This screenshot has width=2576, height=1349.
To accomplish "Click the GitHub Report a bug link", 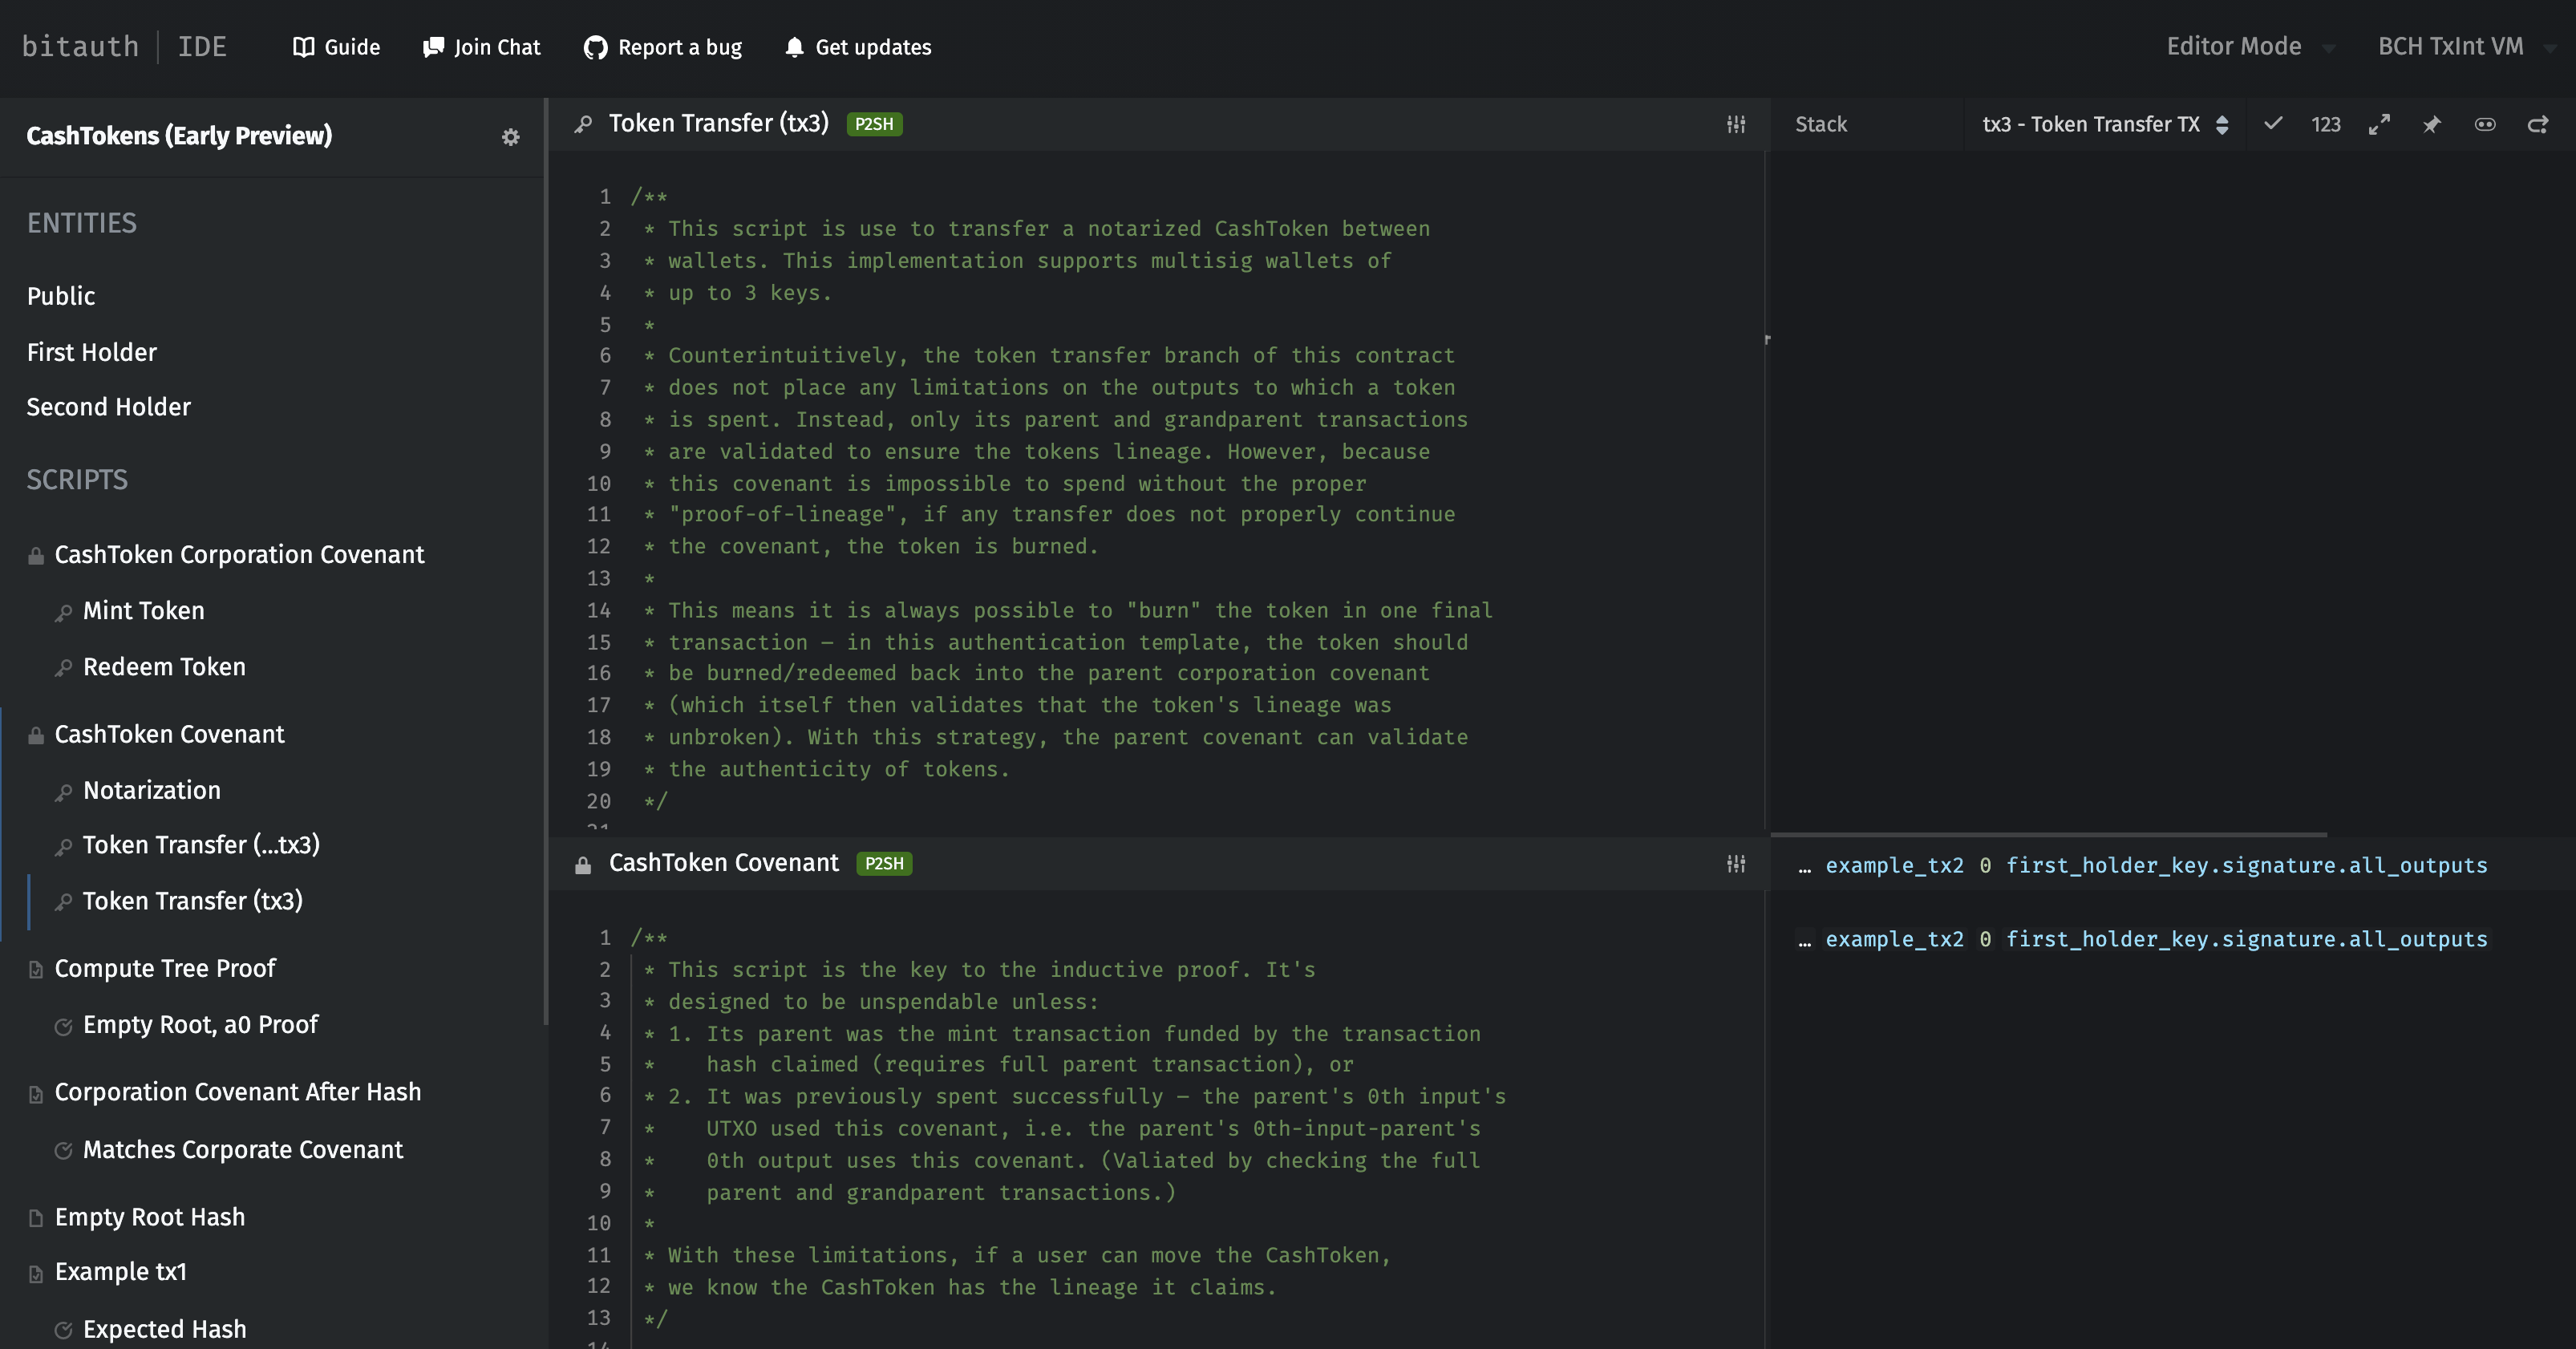I will coord(663,47).
